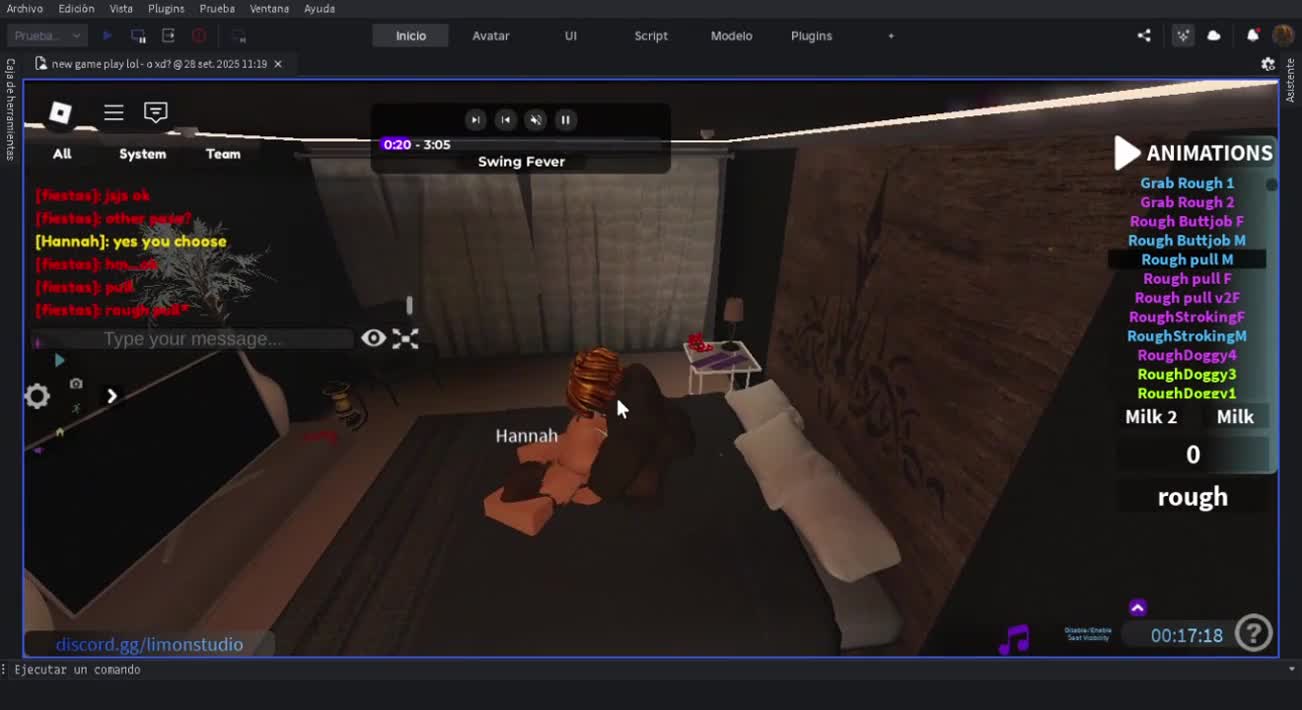Viewport: 1302px width, 710px height.
Task: Switch to the Script tab
Action: pyautogui.click(x=650, y=36)
